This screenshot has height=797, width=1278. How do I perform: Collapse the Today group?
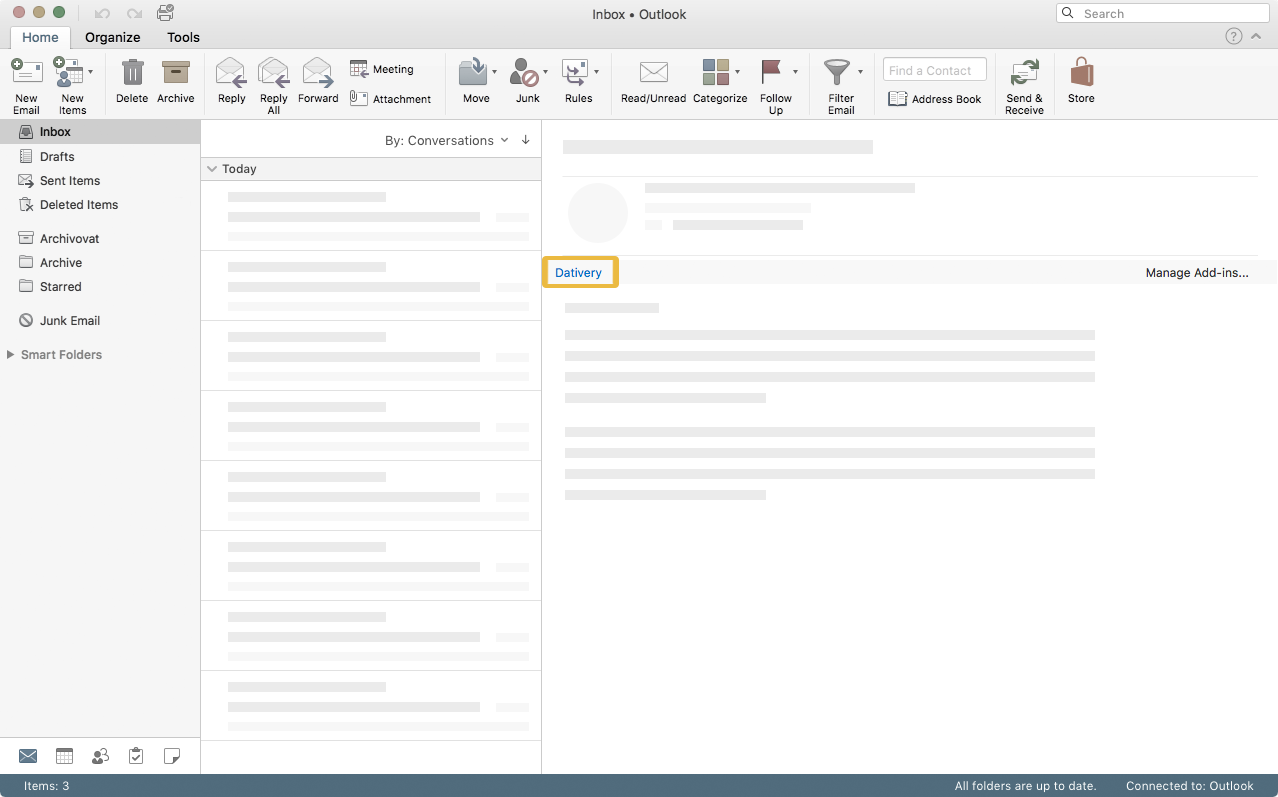click(212, 169)
